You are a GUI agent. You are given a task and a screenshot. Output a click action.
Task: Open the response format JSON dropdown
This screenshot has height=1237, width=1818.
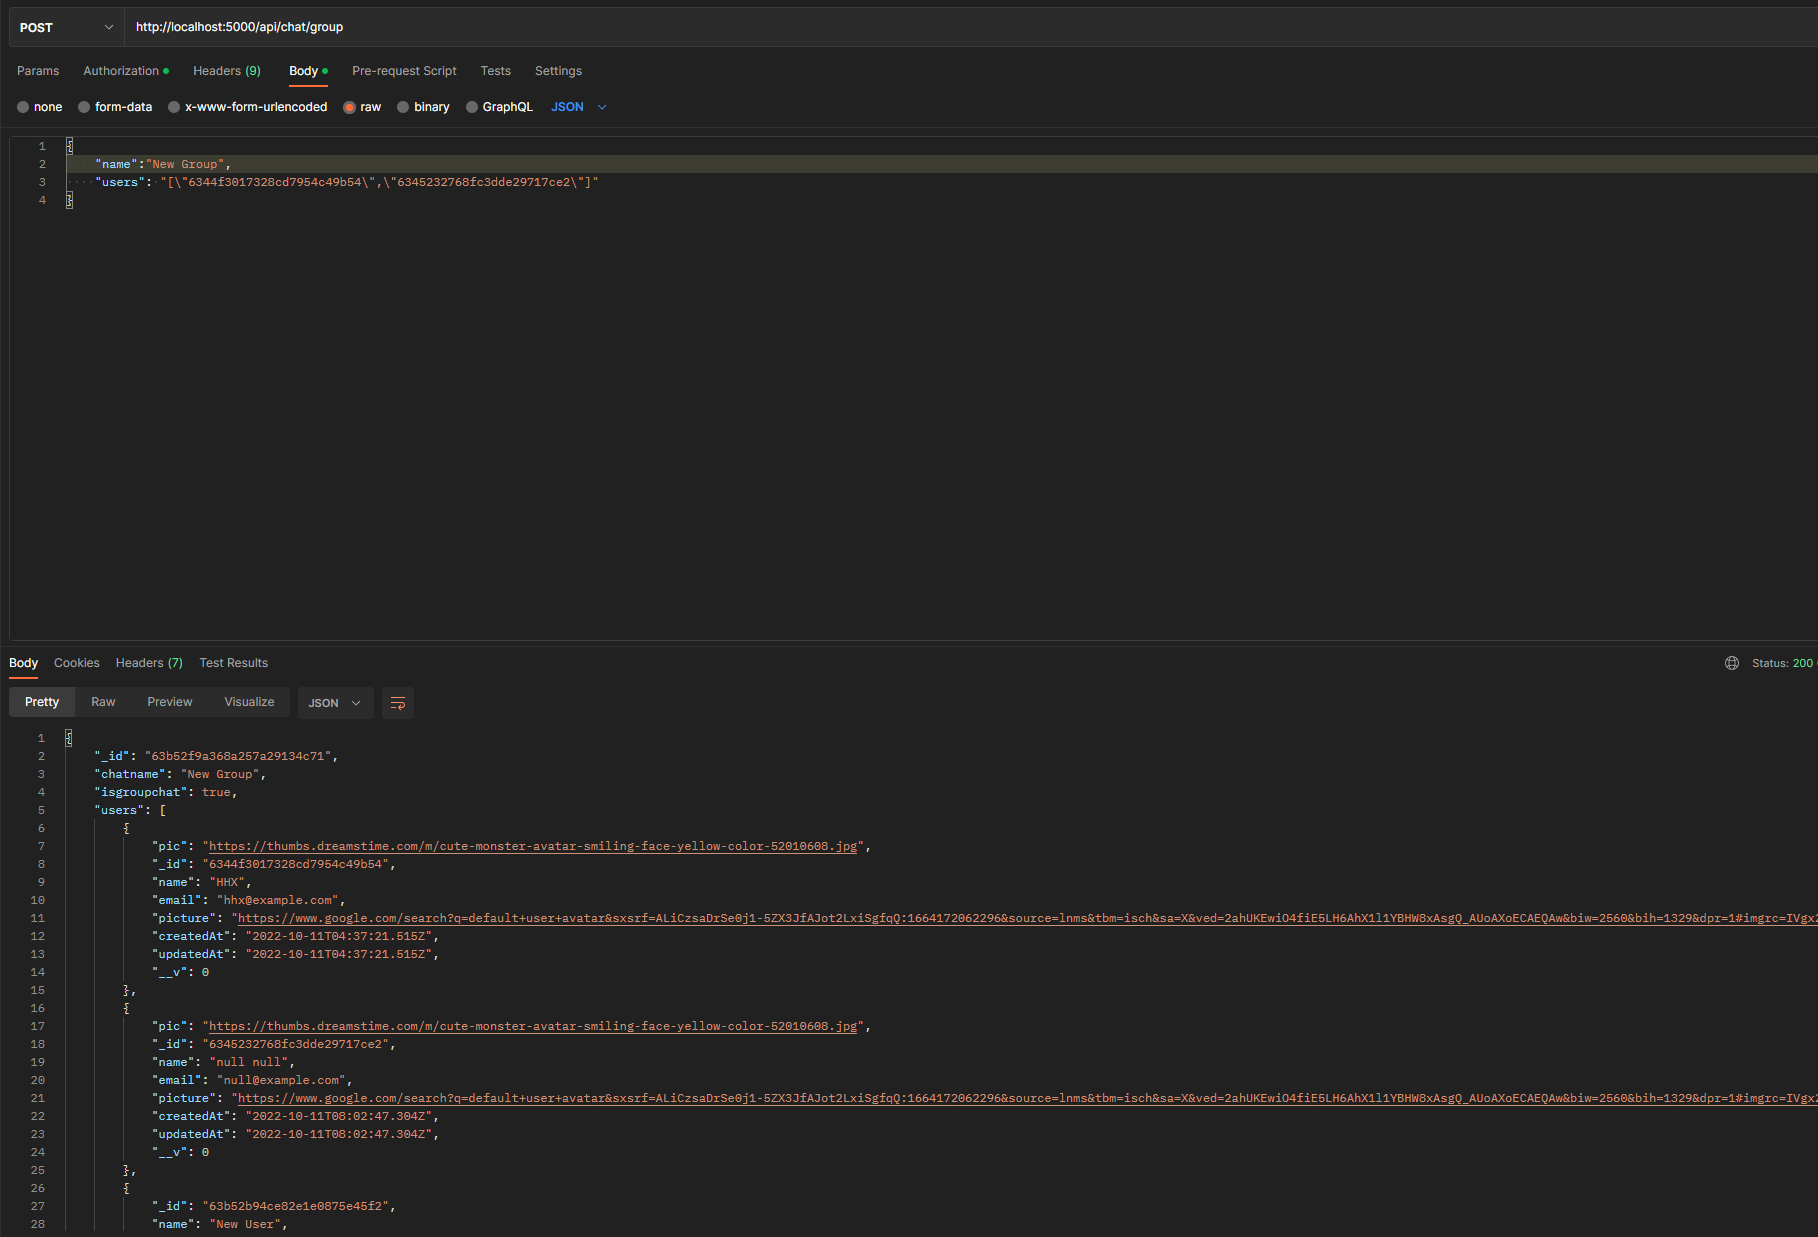click(x=335, y=702)
